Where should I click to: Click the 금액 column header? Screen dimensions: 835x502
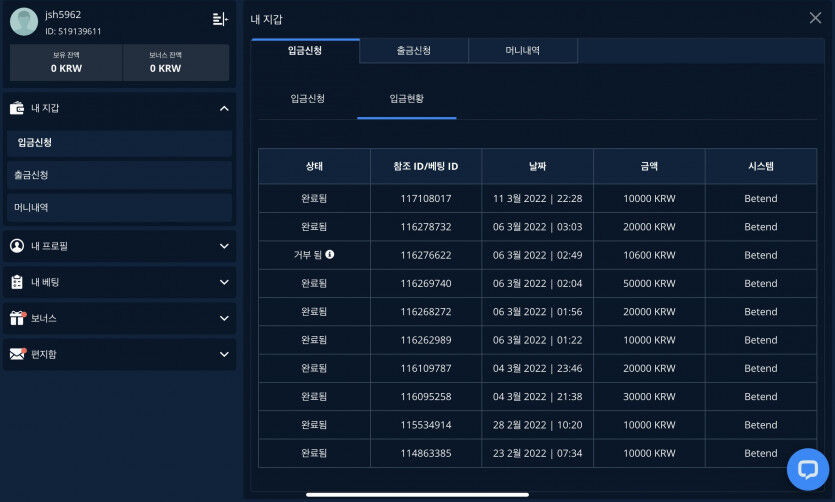pos(650,166)
